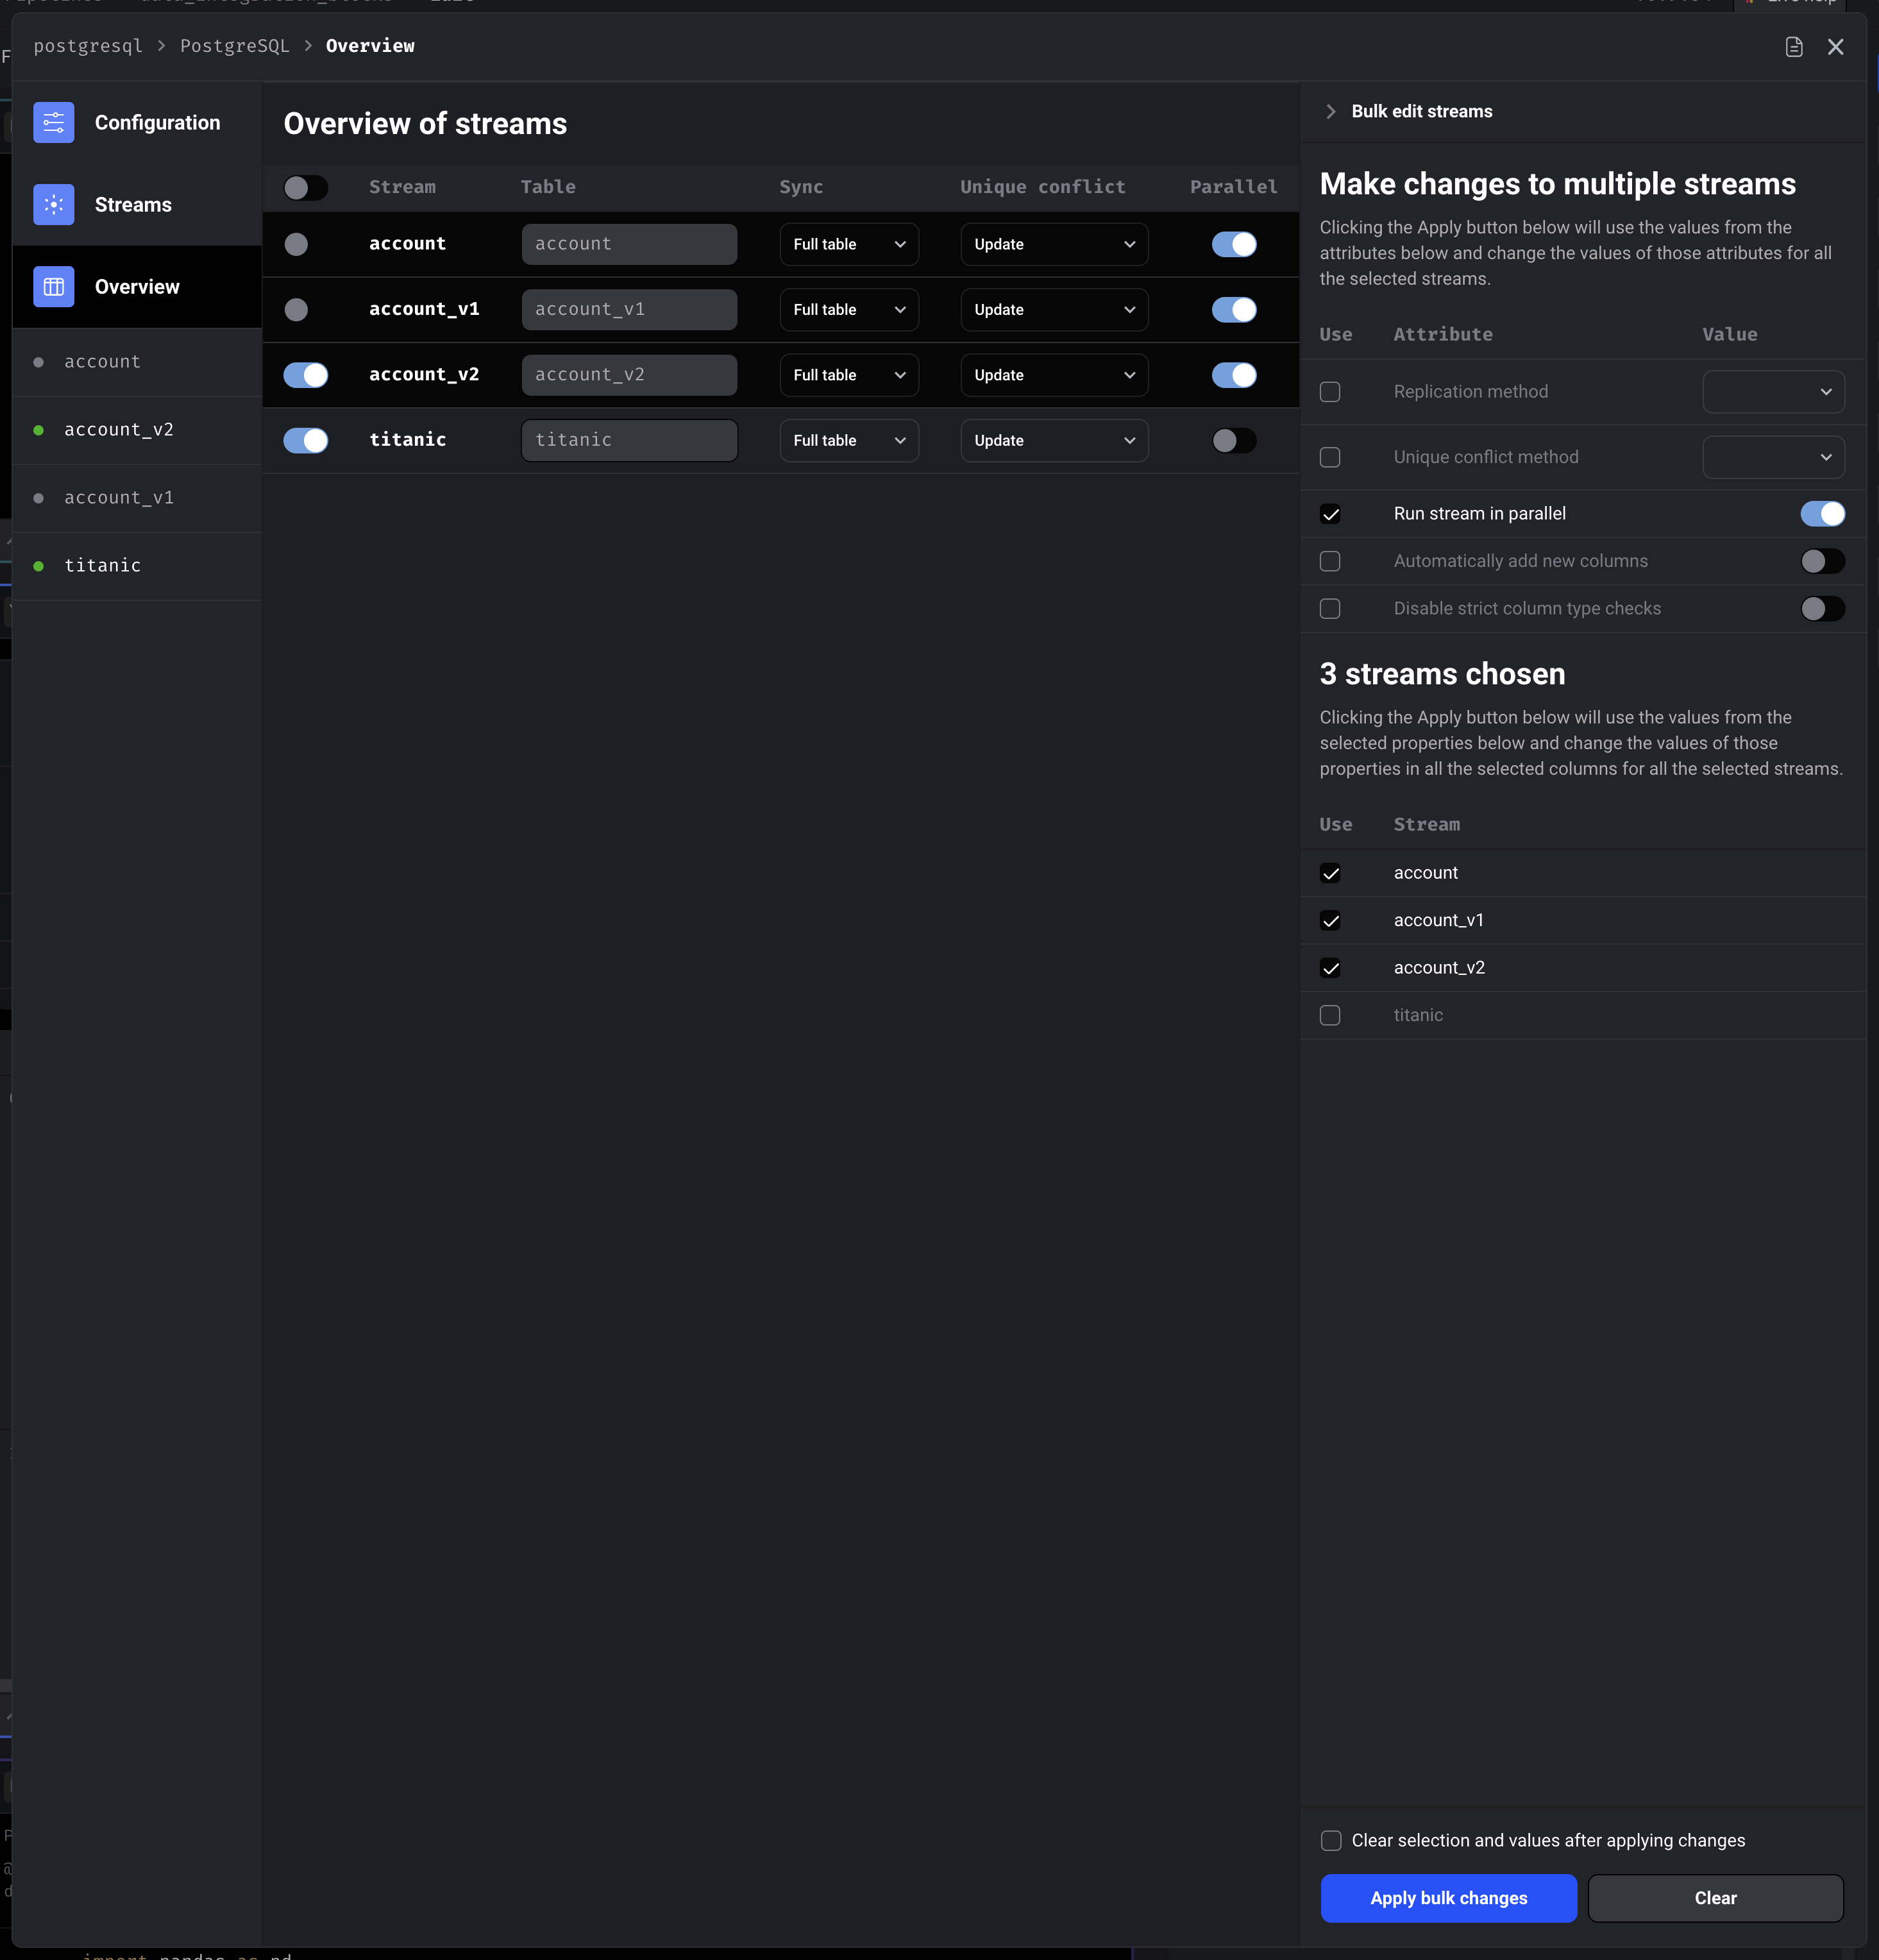Select the Overview section
The width and height of the screenshot is (1879, 1960).
(137, 287)
